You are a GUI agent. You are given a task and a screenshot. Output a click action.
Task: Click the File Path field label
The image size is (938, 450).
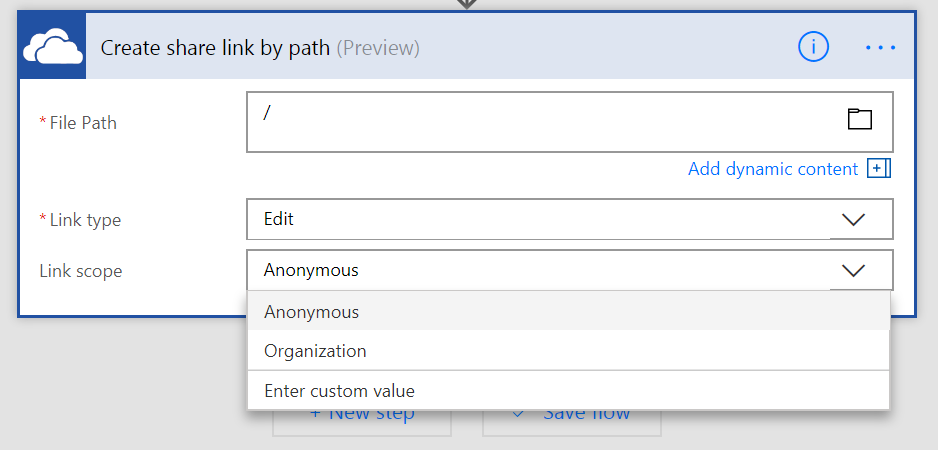pyautogui.click(x=83, y=123)
